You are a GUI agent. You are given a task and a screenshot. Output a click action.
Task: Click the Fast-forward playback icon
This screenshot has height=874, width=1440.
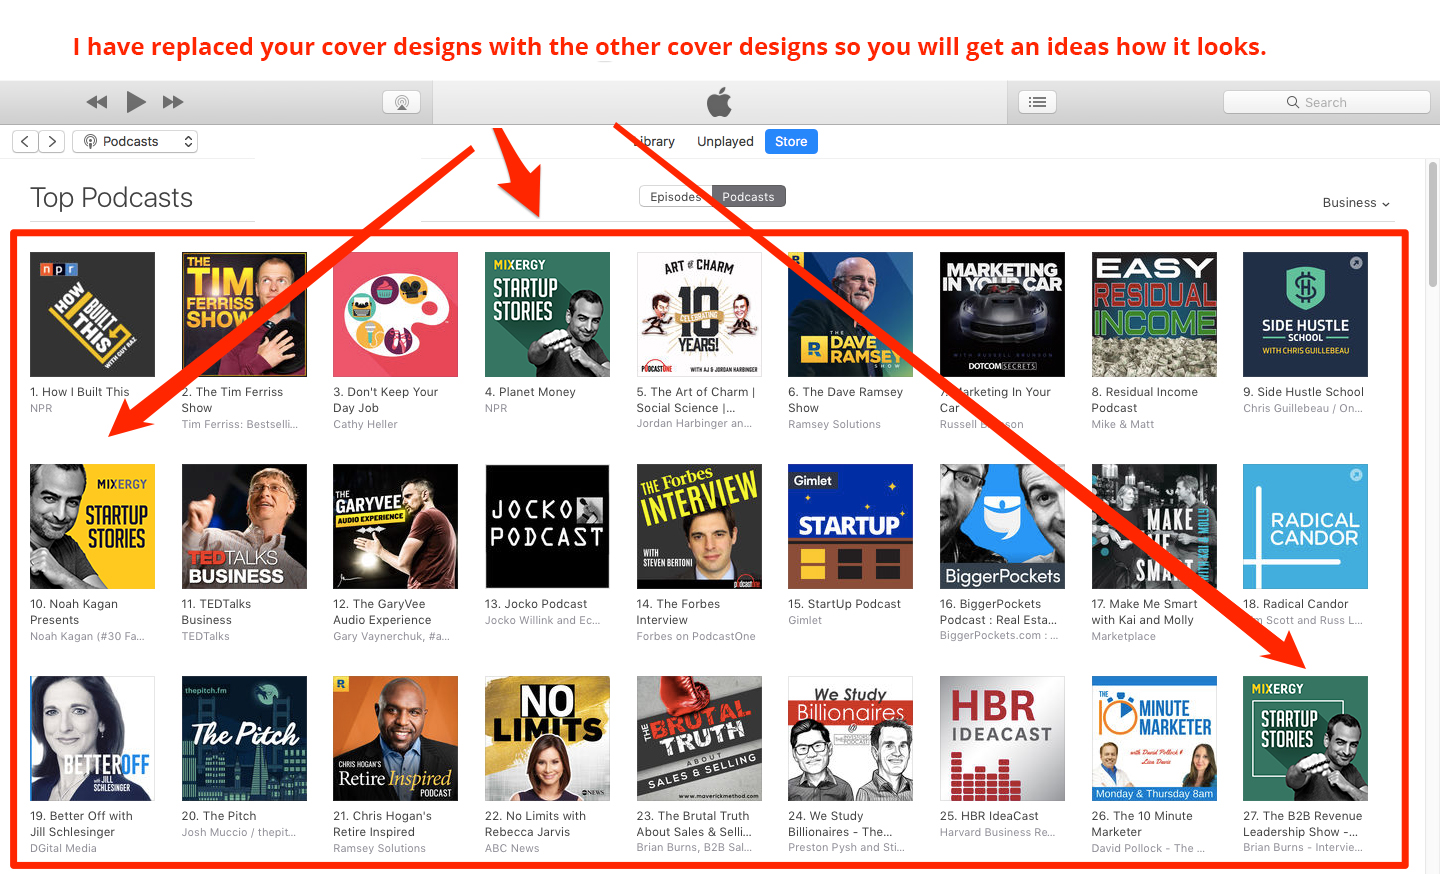(173, 101)
